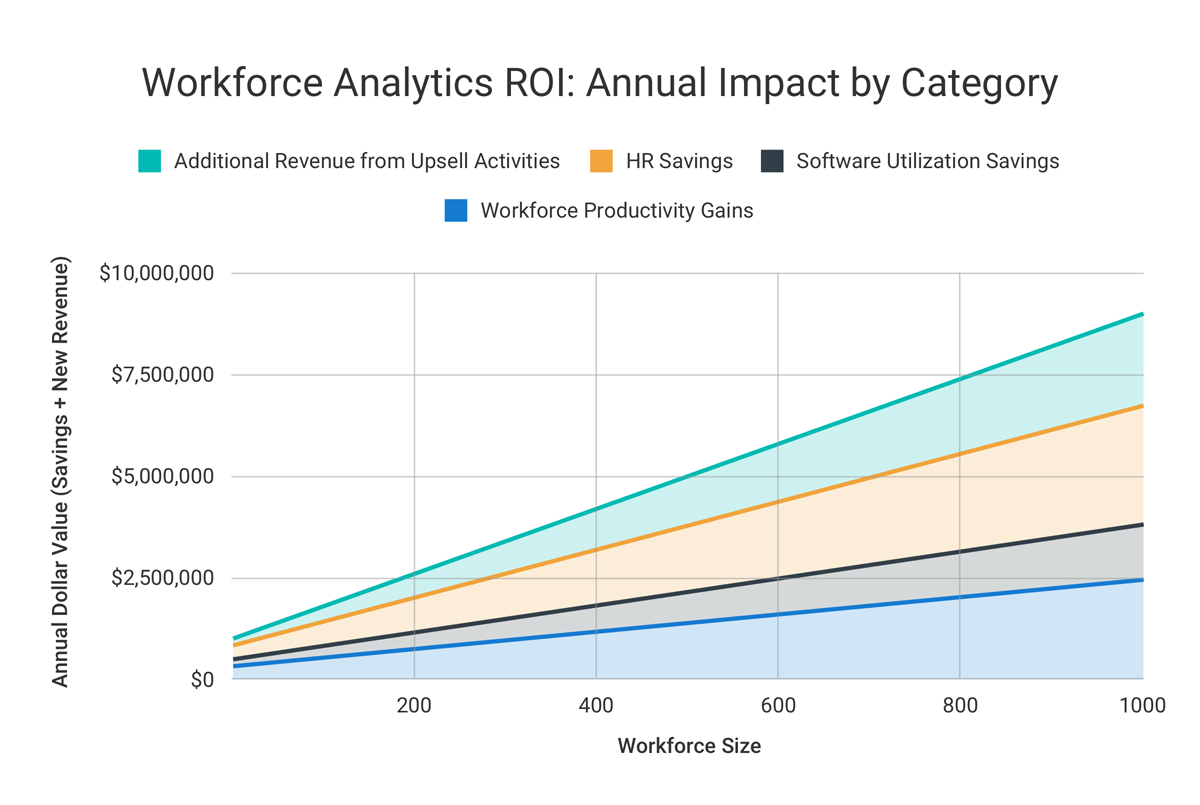Click the dark Software Utilization Savings square
The height and width of the screenshot is (805, 1200).
click(x=773, y=160)
